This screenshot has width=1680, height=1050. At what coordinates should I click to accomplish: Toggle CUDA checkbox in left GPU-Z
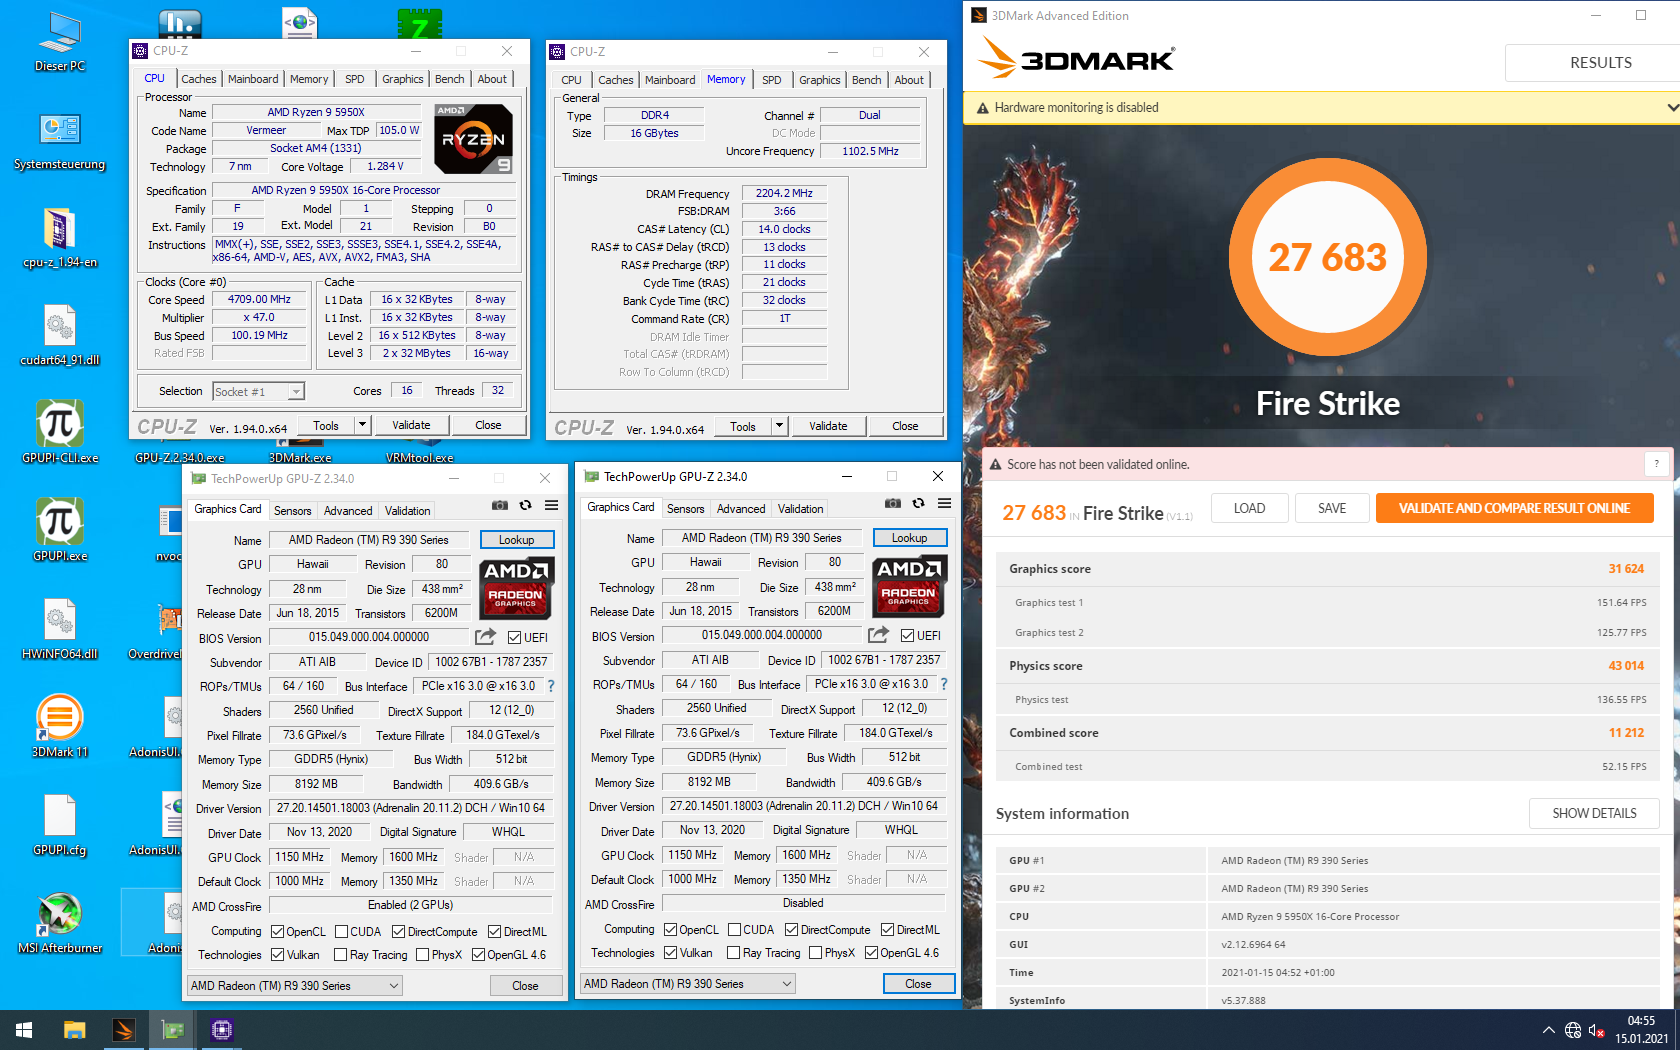[x=341, y=932]
